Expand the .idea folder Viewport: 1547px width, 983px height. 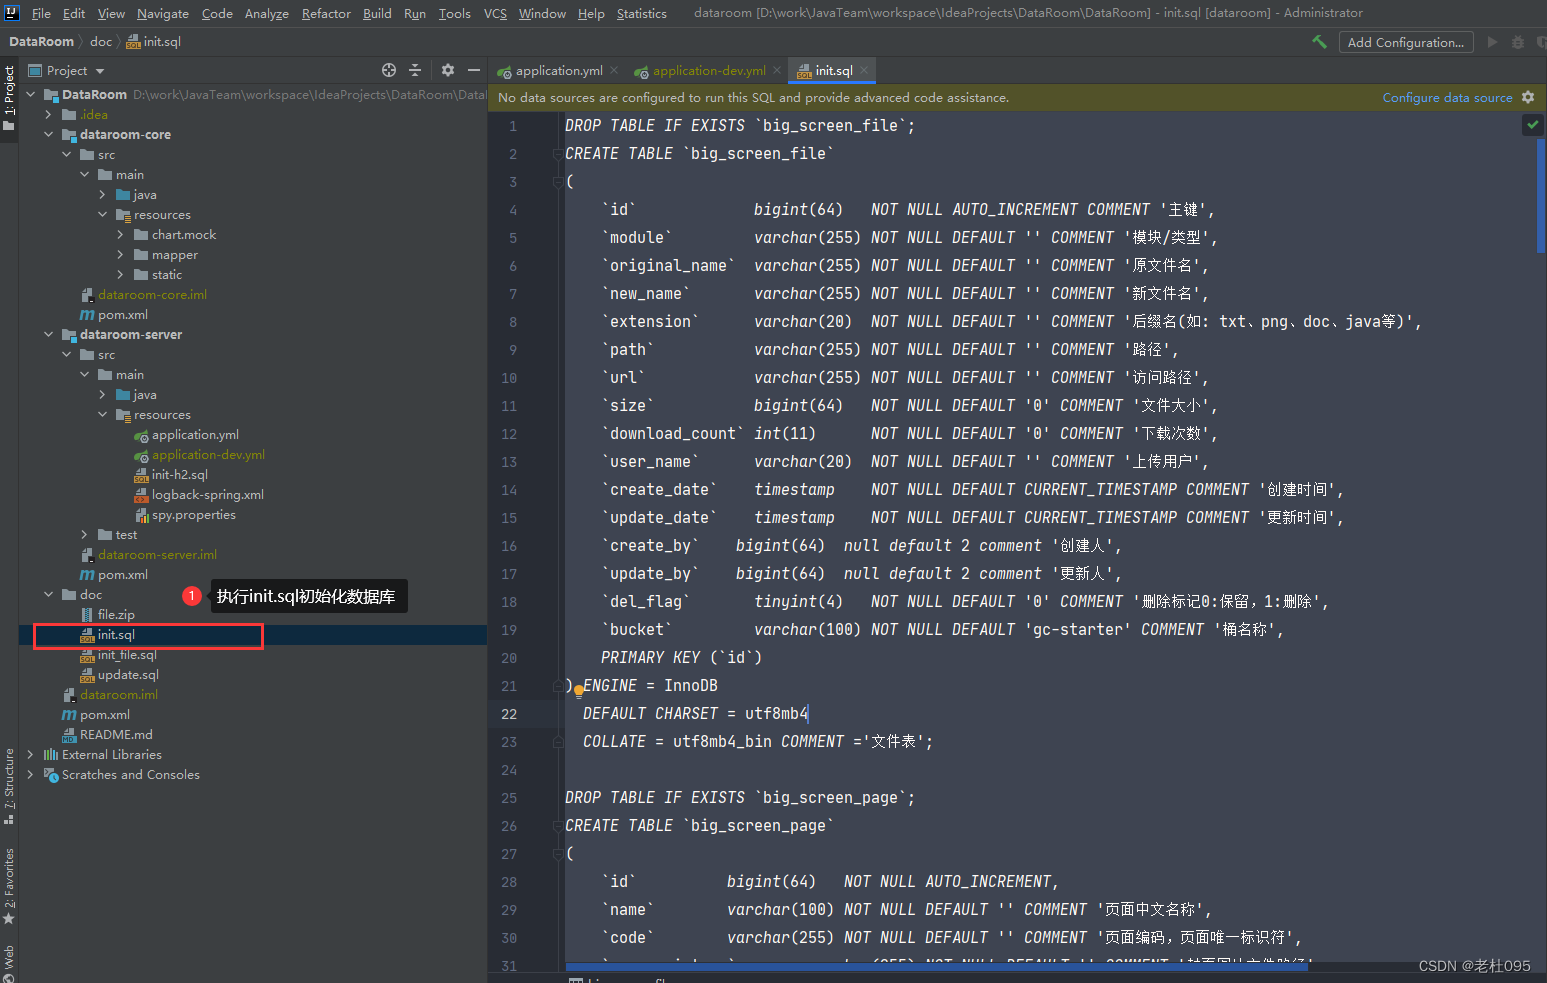pyautogui.click(x=48, y=114)
